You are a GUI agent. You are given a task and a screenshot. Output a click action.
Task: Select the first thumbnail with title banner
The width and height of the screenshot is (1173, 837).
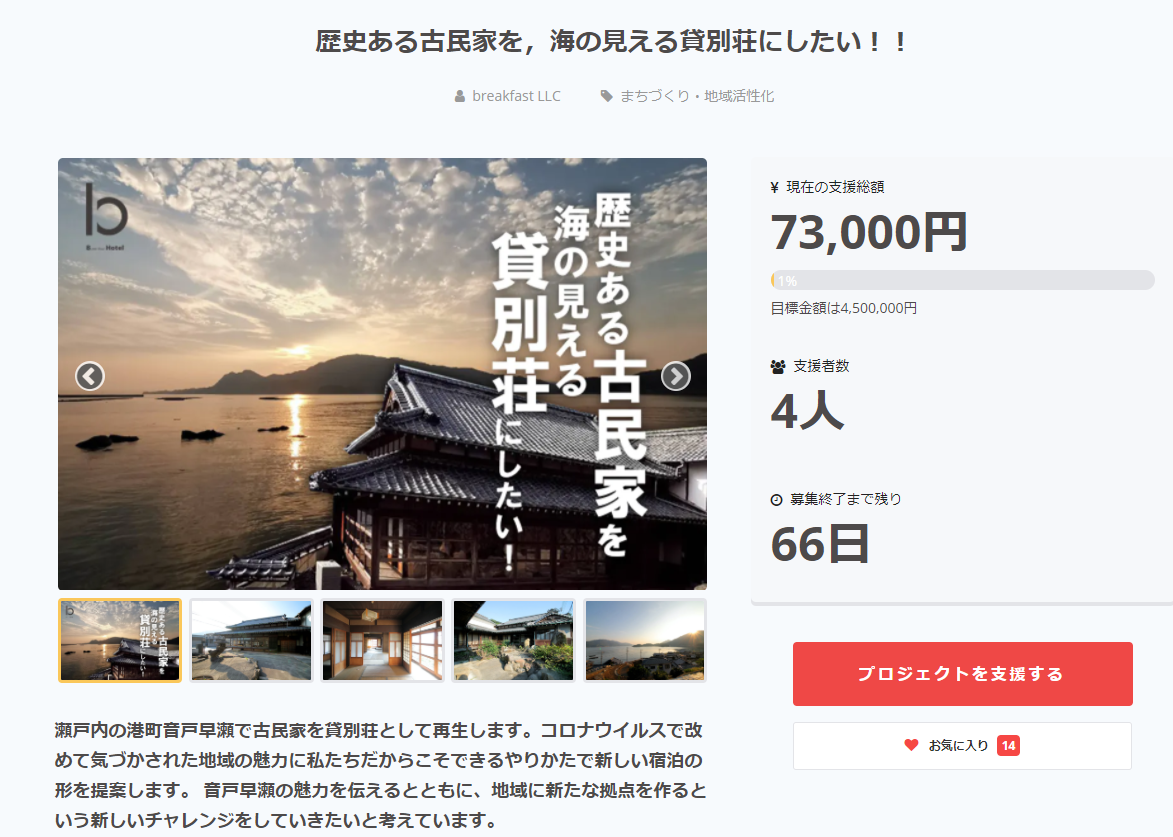click(x=120, y=640)
